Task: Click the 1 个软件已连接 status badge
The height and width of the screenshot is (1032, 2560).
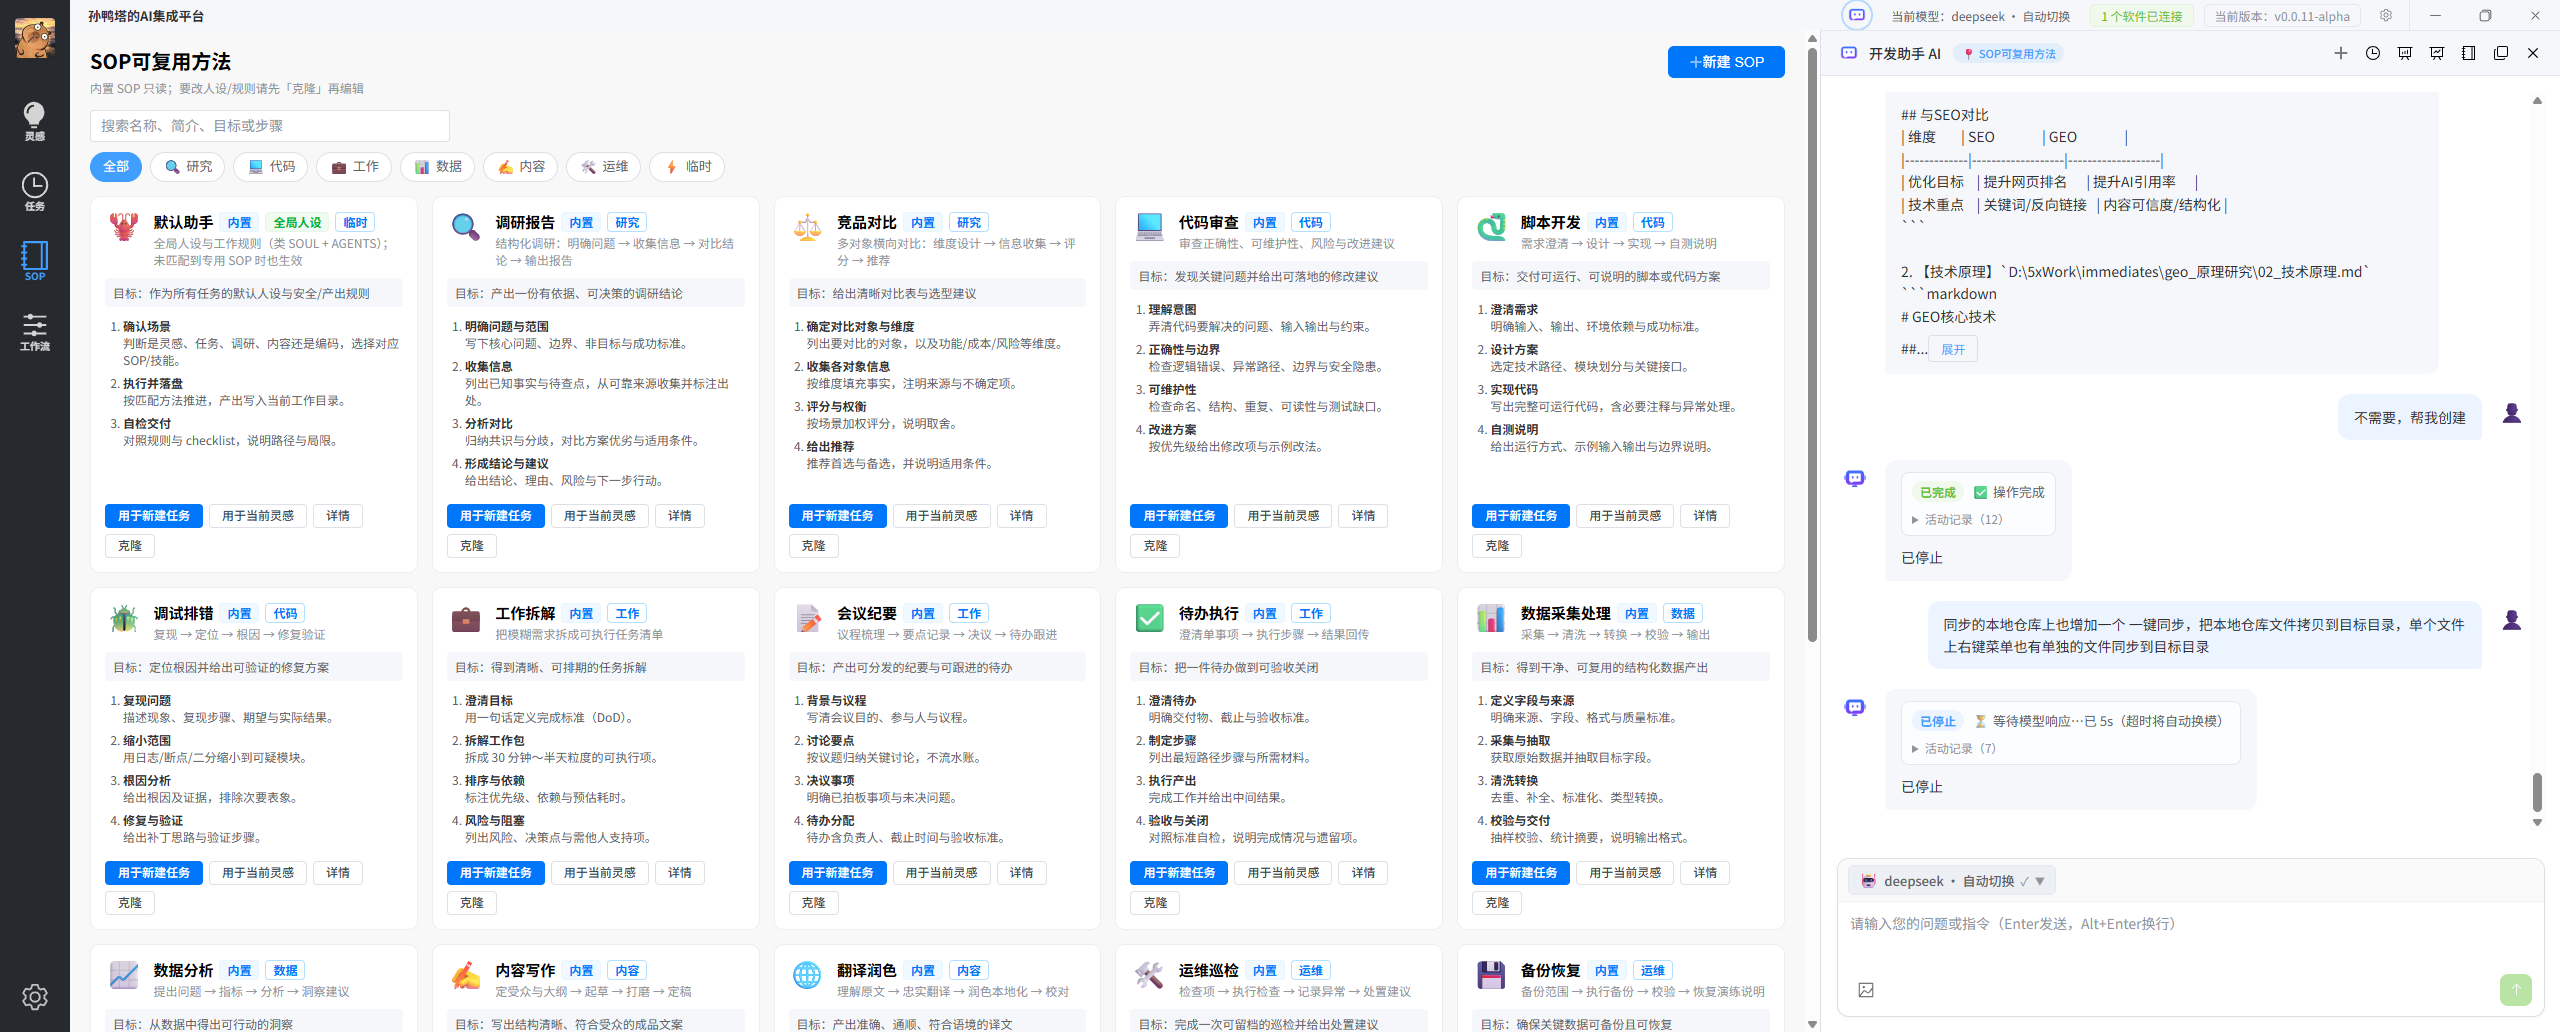Action: pyautogui.click(x=2141, y=16)
